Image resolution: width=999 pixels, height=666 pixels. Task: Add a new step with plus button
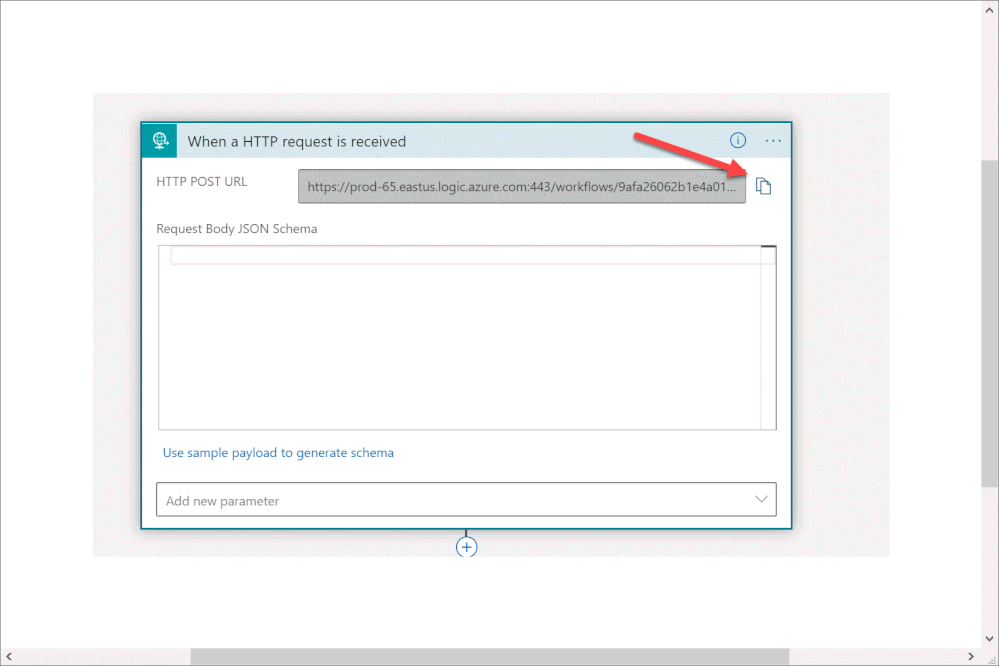click(x=466, y=547)
